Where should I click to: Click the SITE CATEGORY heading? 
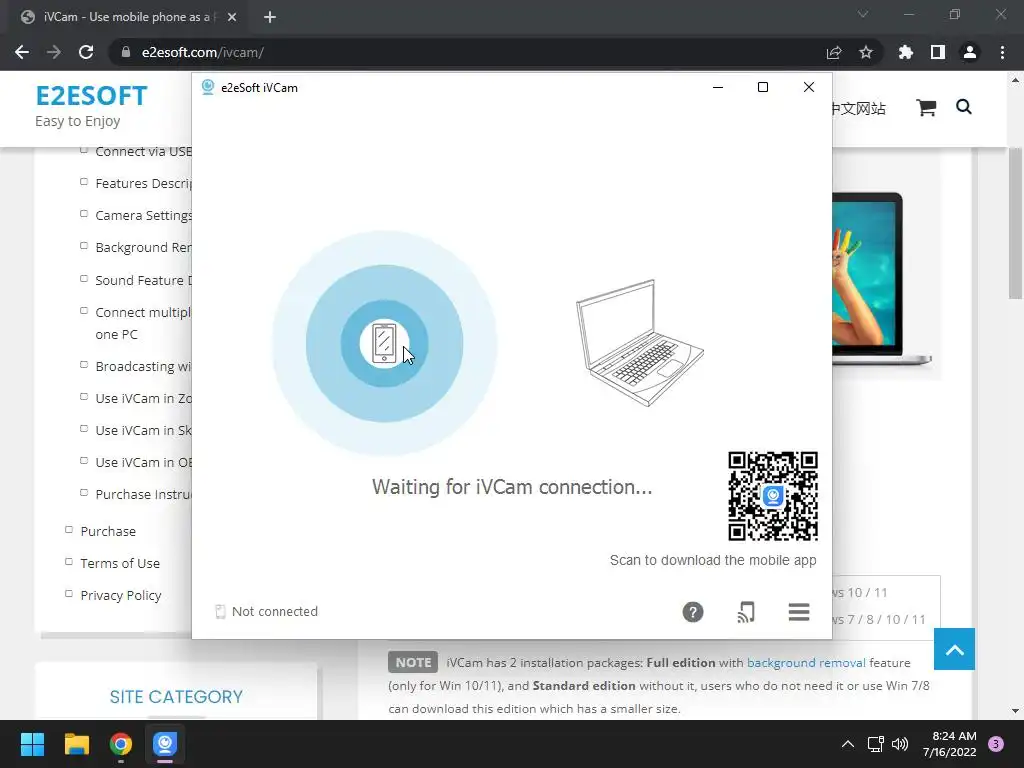pyautogui.click(x=176, y=697)
